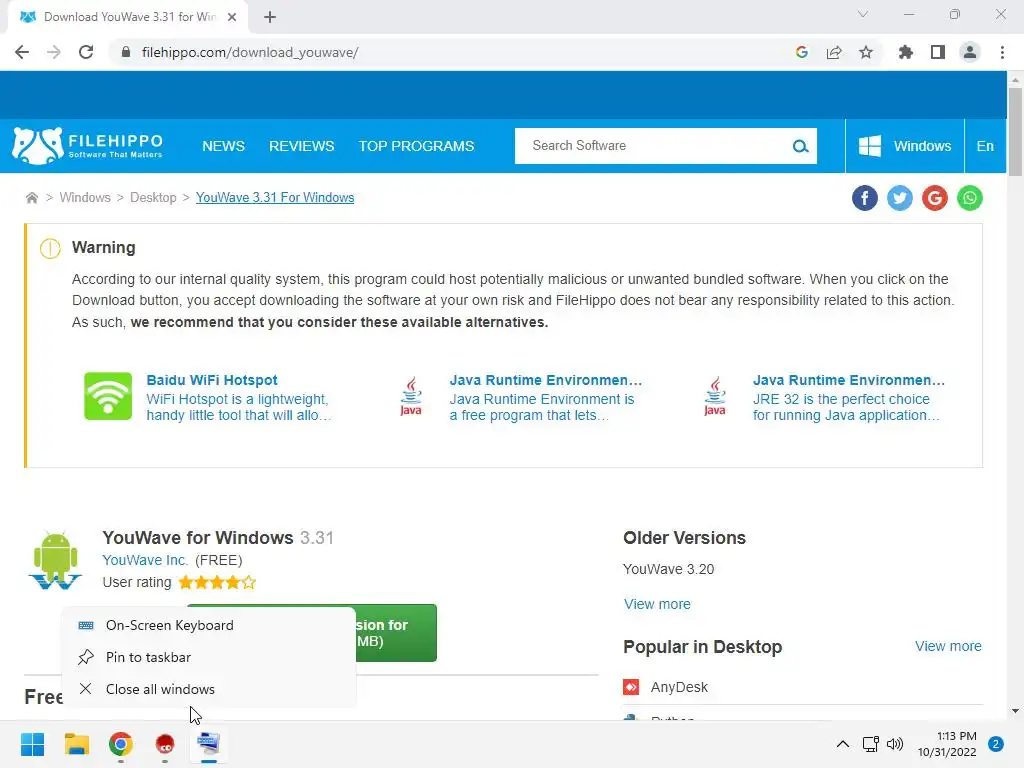Share on Google
The height and width of the screenshot is (768, 1024).
935,198
